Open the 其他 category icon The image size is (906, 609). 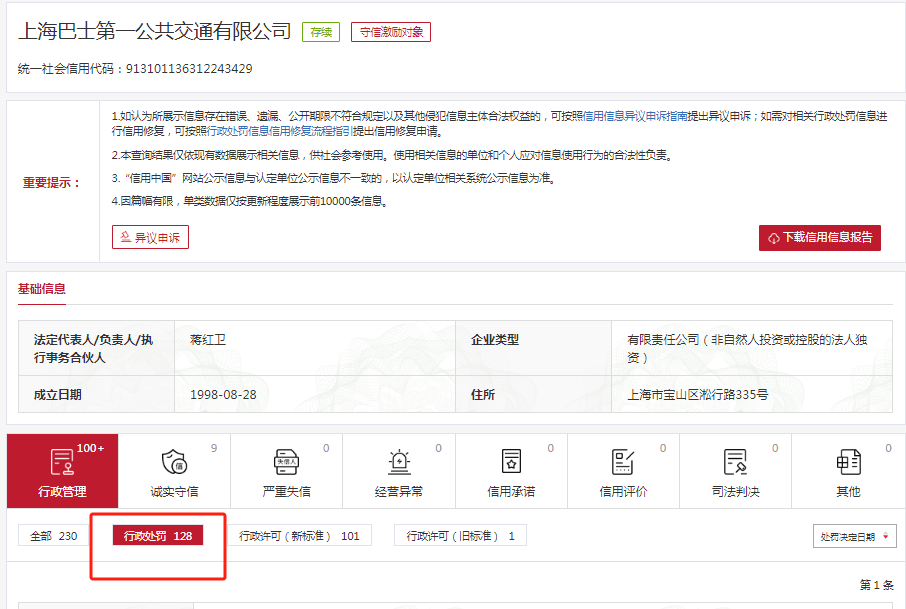(848, 462)
